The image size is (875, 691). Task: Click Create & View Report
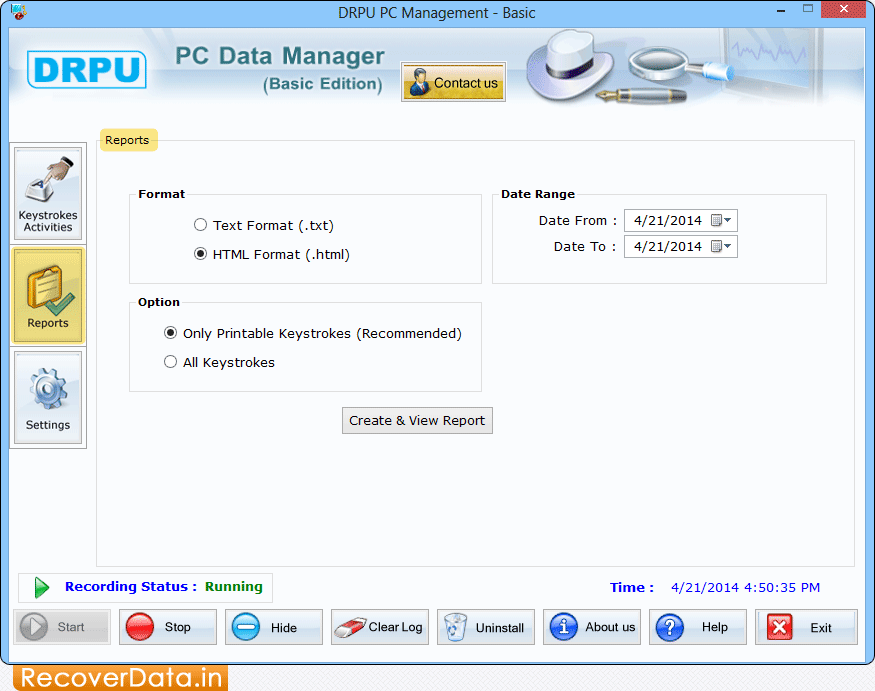[417, 420]
